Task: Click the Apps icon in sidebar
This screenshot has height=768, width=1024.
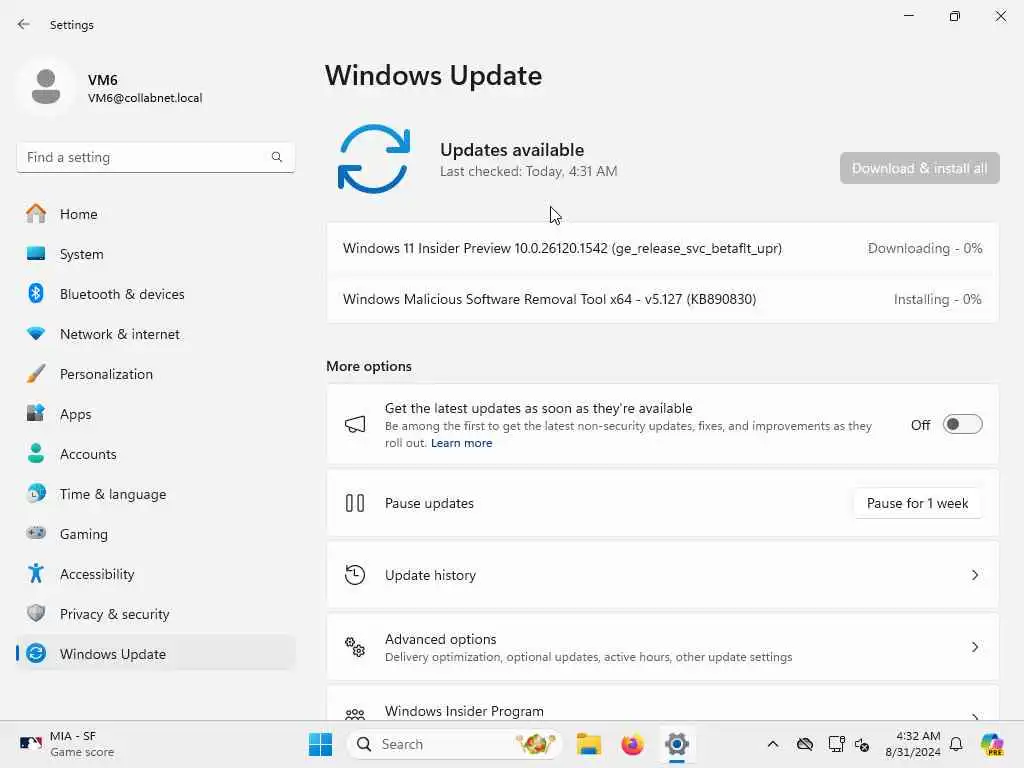Action: coord(36,413)
